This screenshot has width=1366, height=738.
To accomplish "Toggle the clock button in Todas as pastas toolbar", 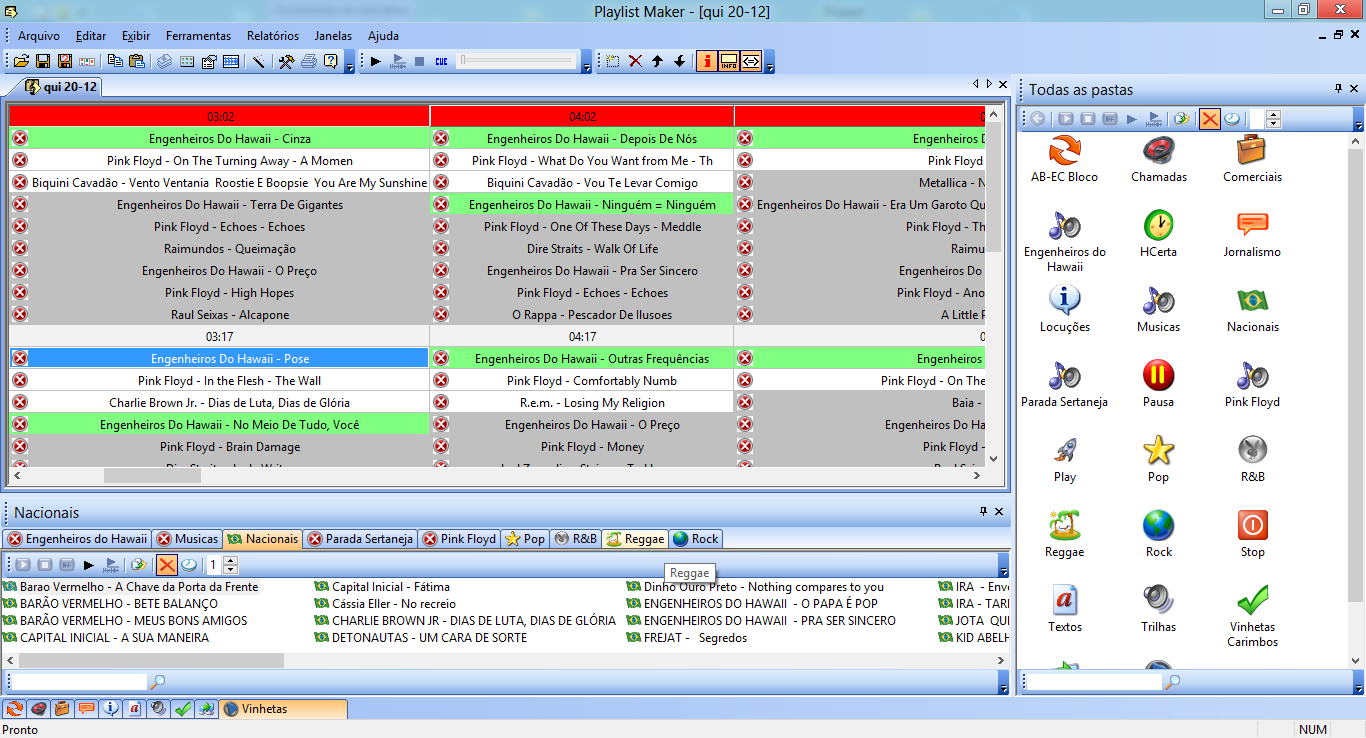I will (1232, 119).
